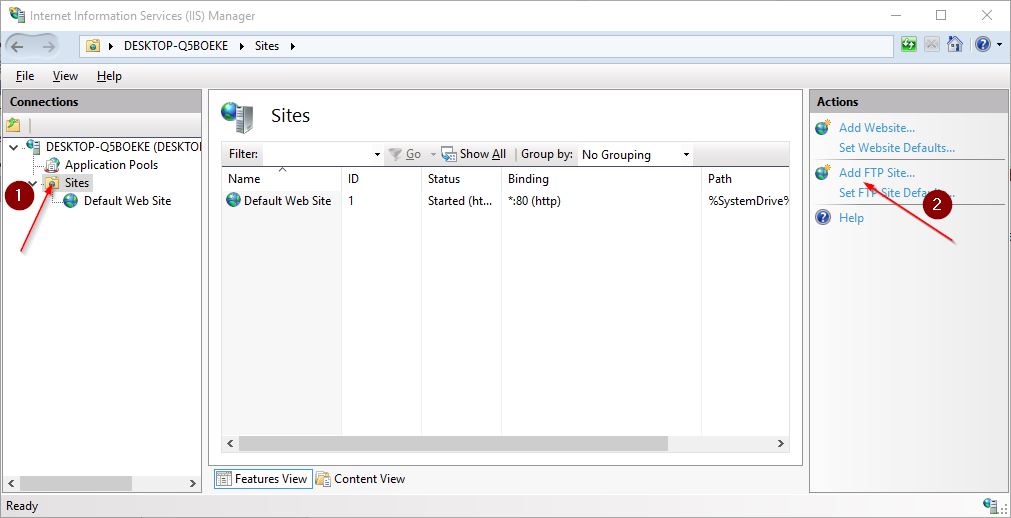The image size is (1011, 518).
Task: Collapse the Sites tree node
Action: [x=32, y=183]
